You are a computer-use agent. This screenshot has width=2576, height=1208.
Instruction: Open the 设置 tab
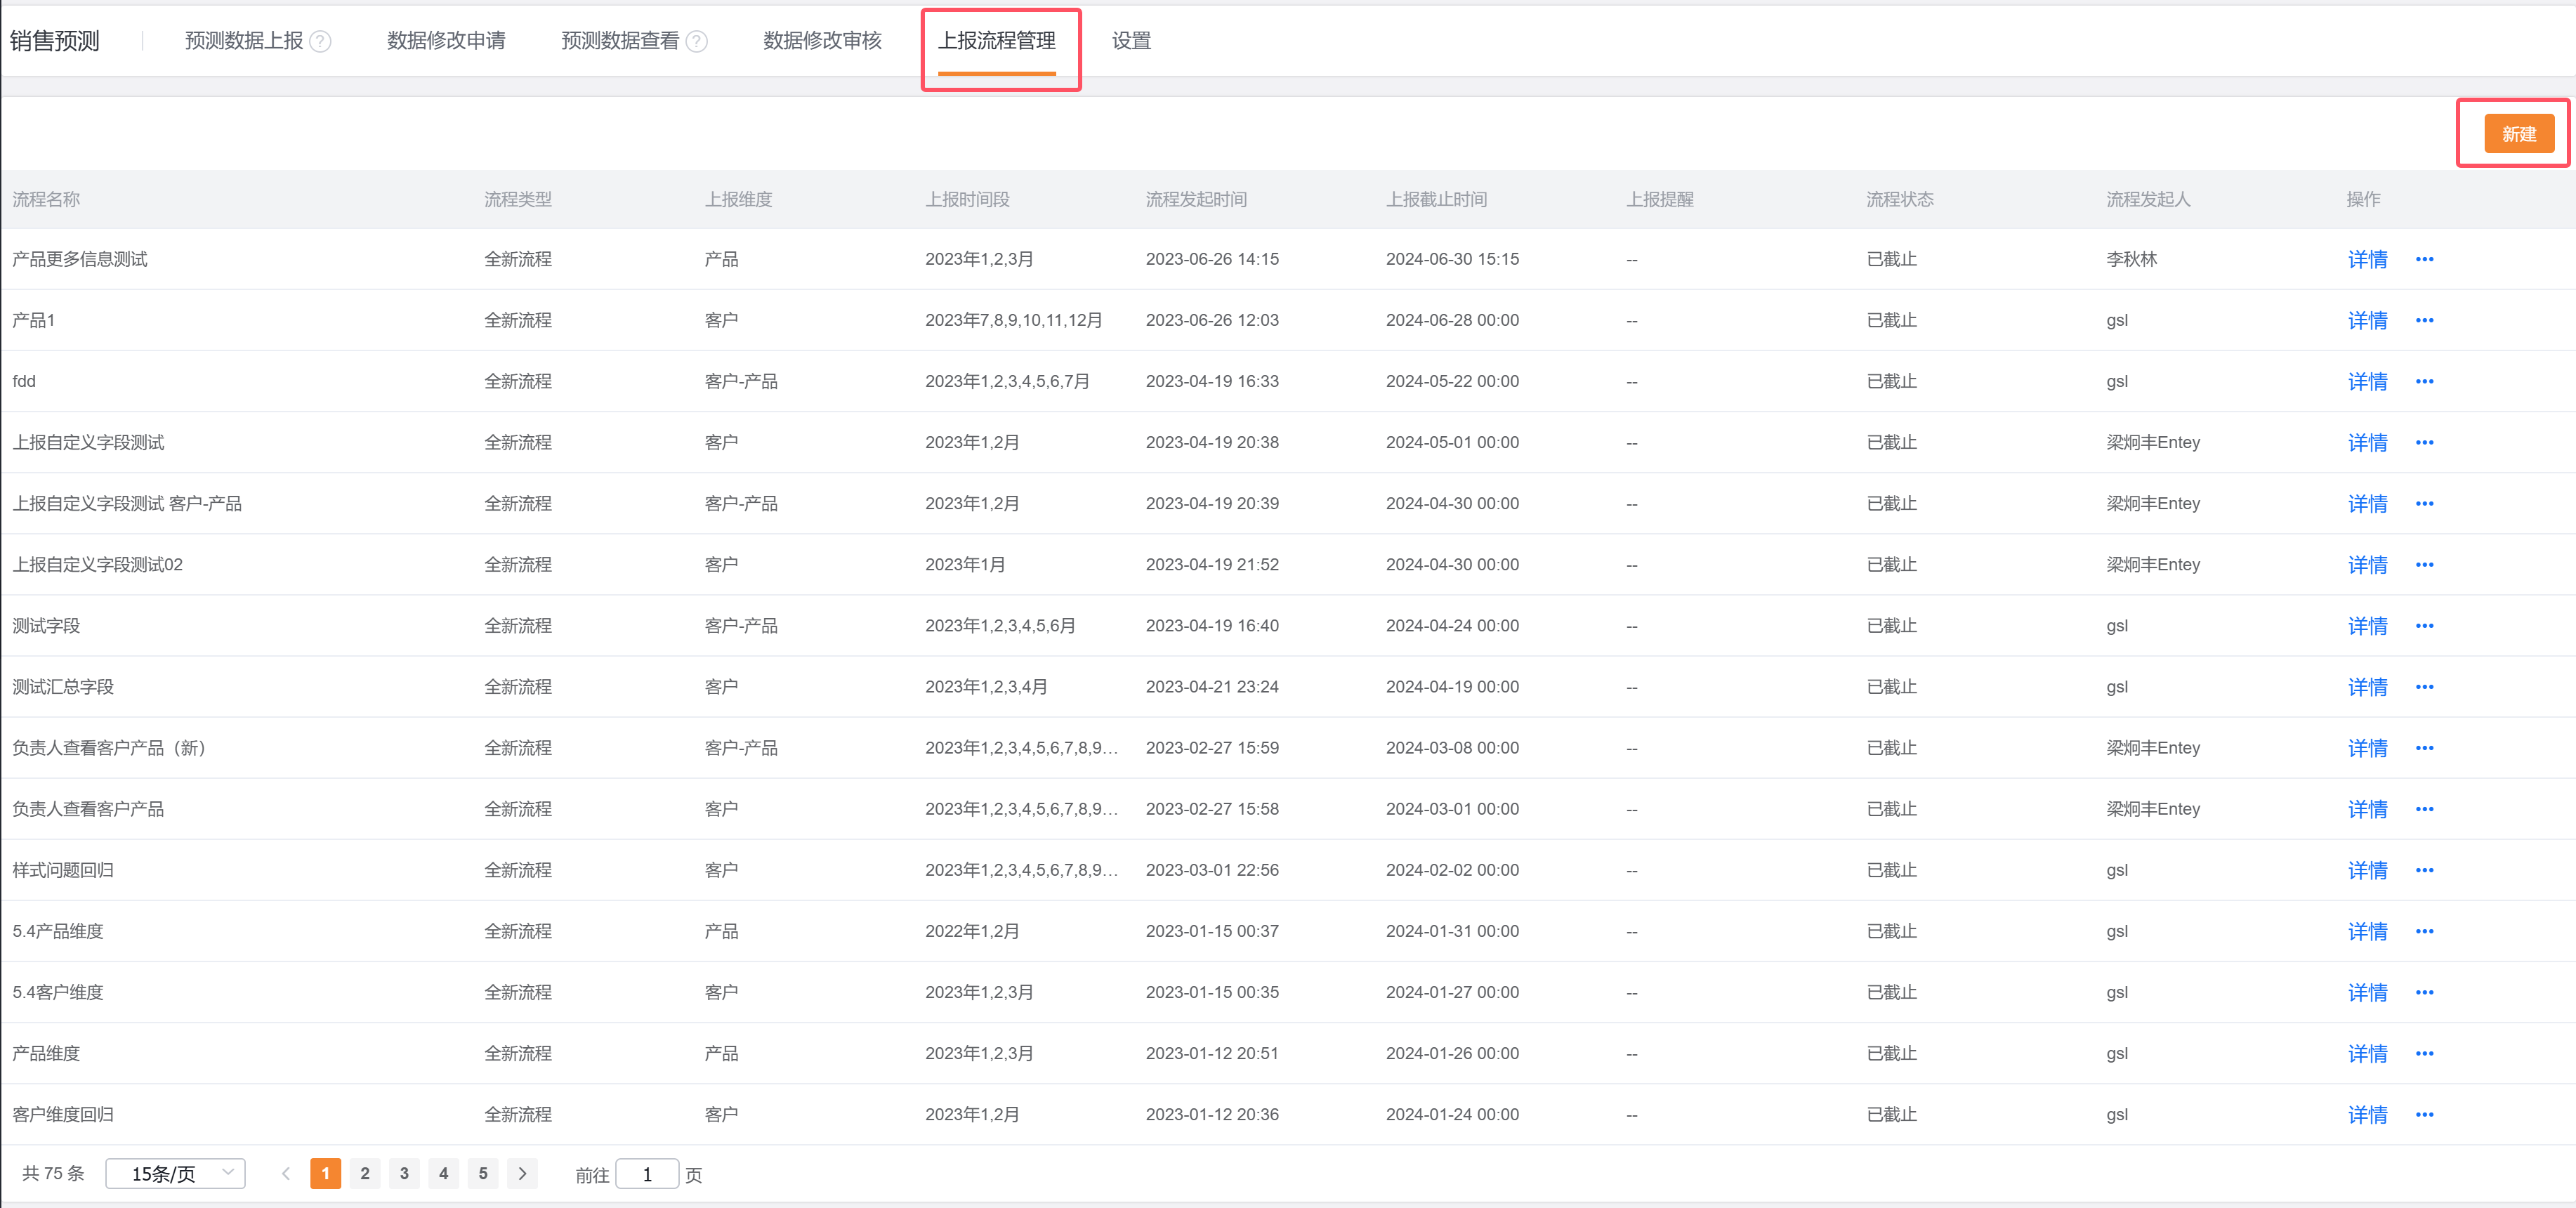click(1131, 41)
